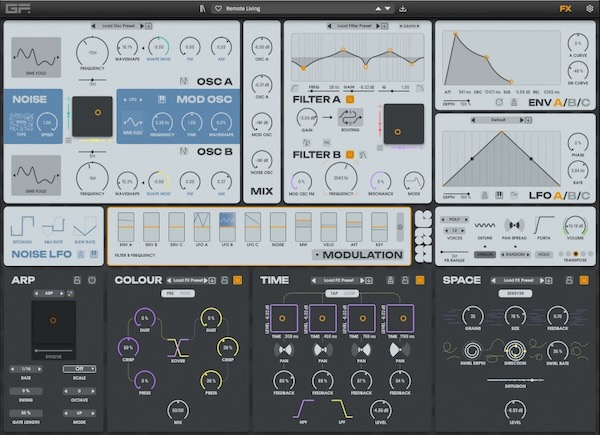Click the HPF filter shape icon
Viewport: 600px width, 435px height.
click(x=303, y=409)
